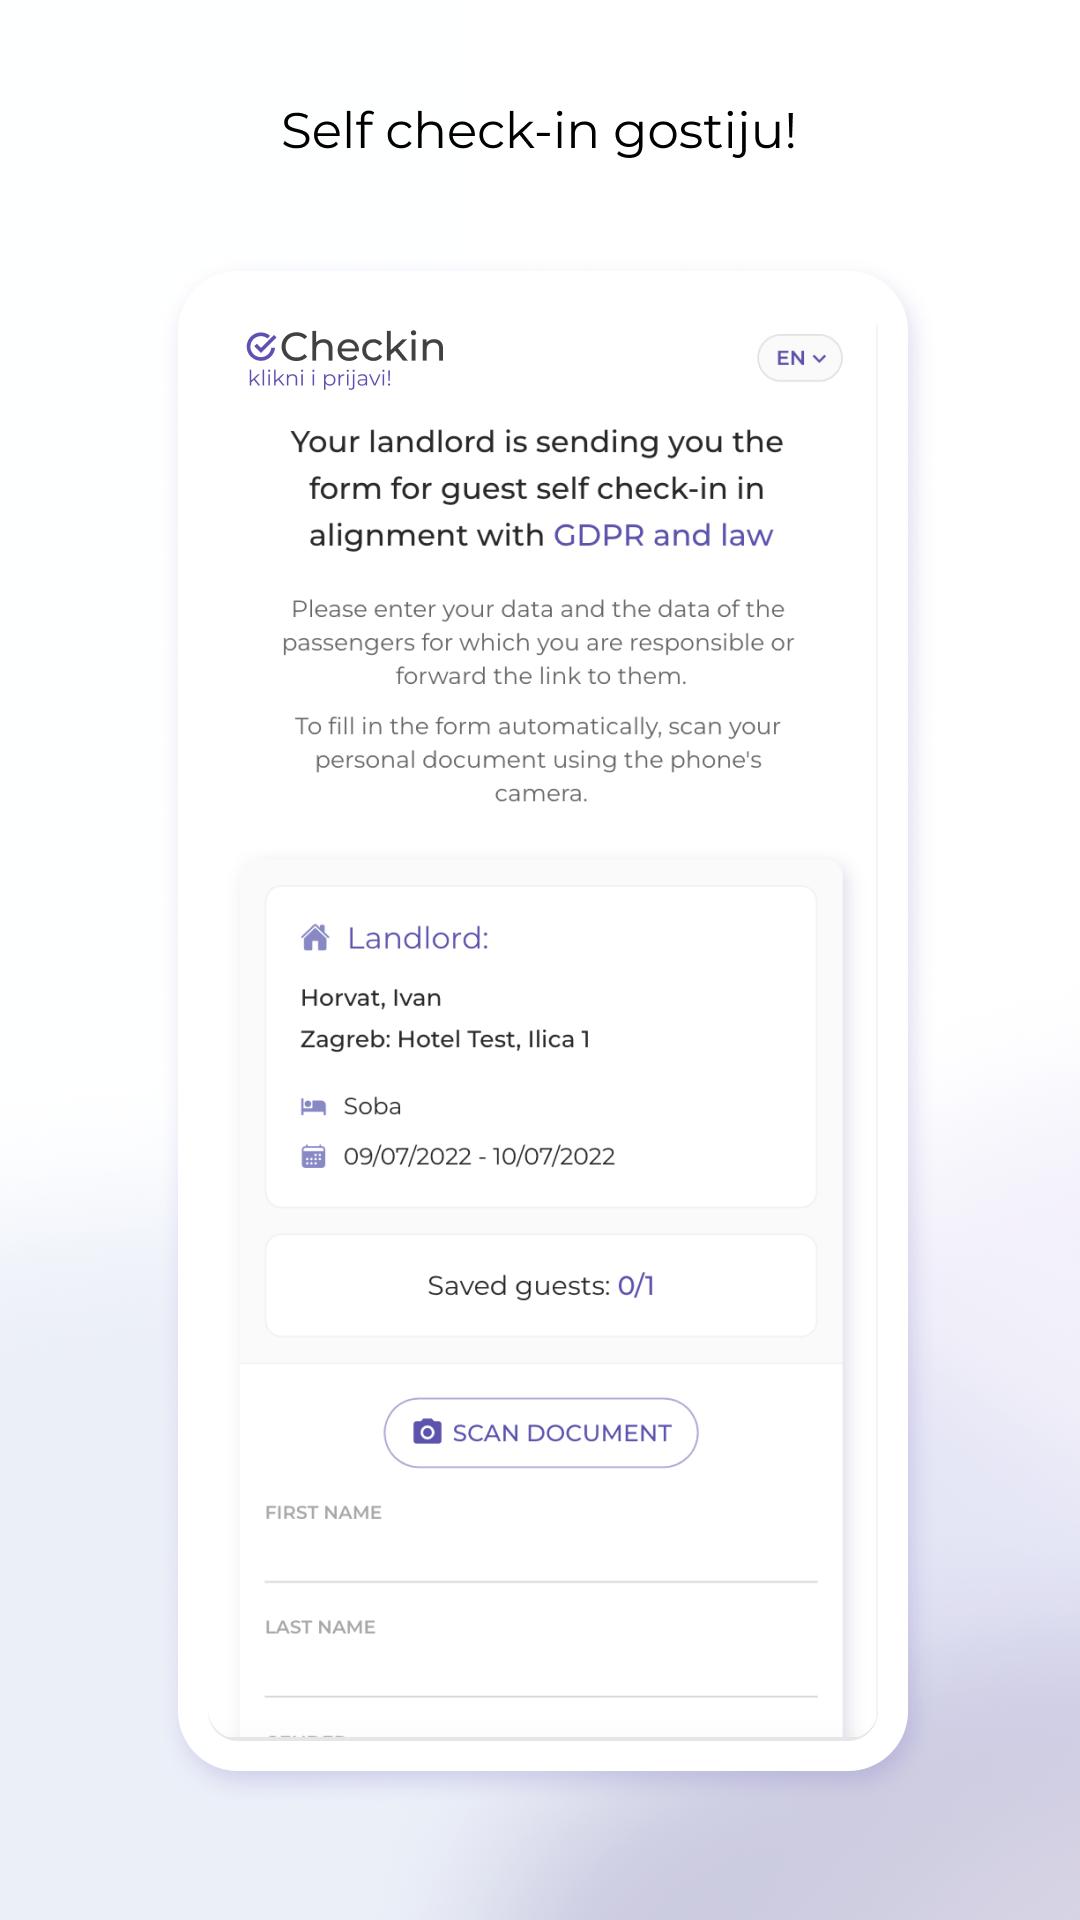Click the 09/07/2022 - 10/07/2022 date range
Viewport: 1080px width, 1920px height.
[x=479, y=1156]
